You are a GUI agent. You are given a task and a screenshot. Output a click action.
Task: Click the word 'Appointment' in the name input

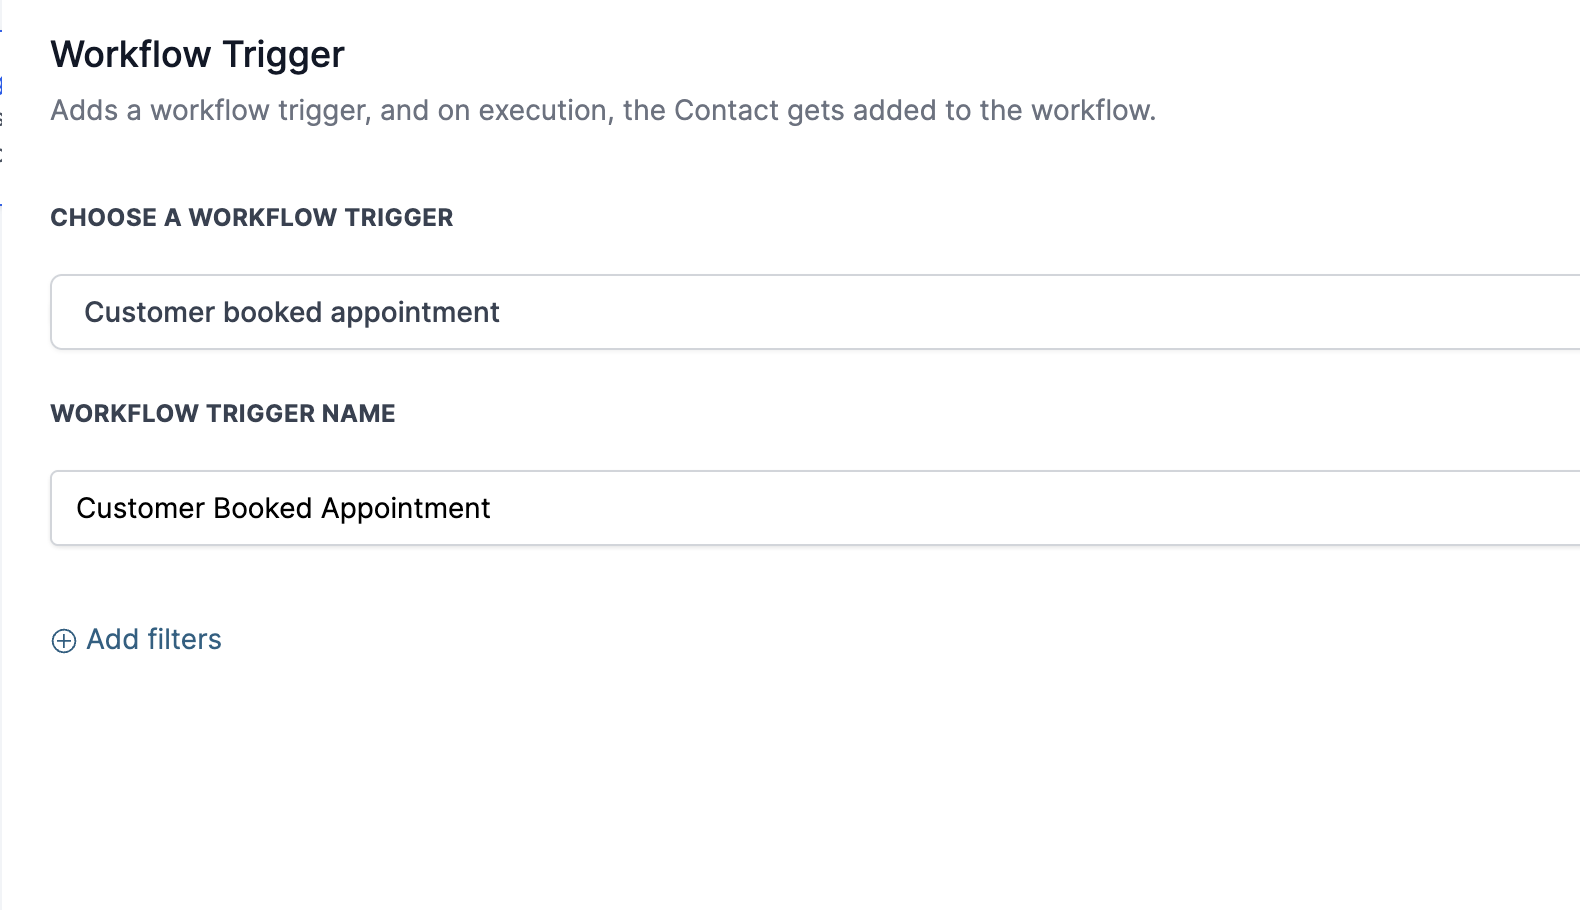click(x=406, y=510)
